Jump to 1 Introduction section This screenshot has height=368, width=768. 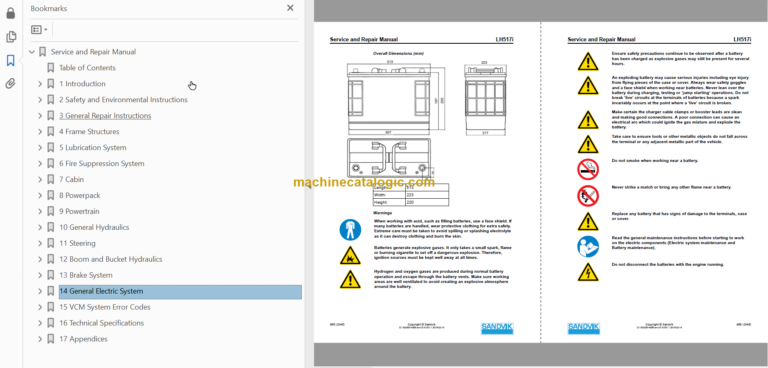82,84
